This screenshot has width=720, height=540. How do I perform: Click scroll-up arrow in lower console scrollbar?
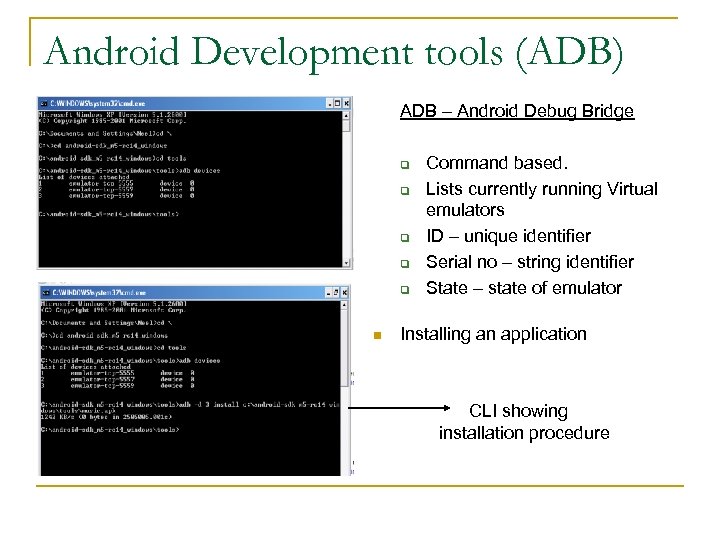pyautogui.click(x=344, y=304)
